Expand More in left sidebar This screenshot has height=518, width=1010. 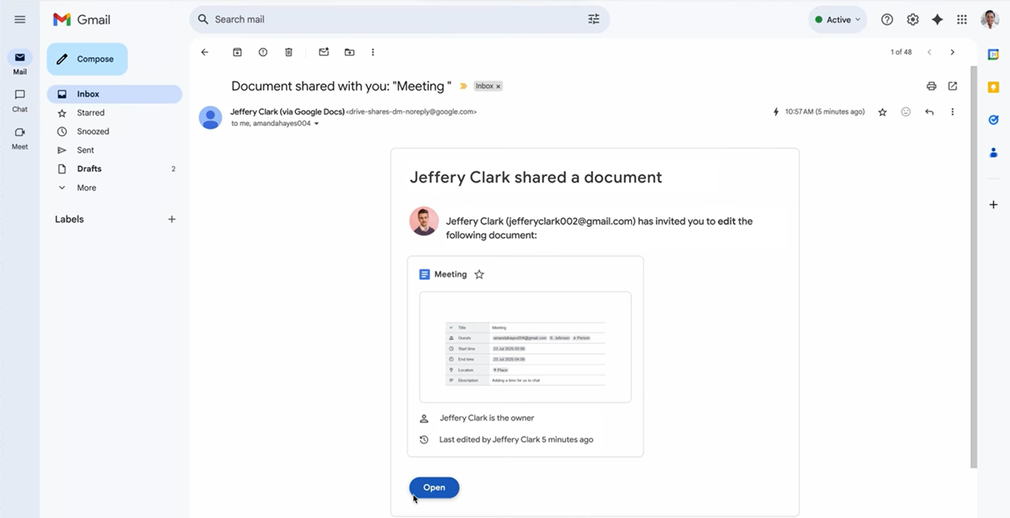(86, 188)
